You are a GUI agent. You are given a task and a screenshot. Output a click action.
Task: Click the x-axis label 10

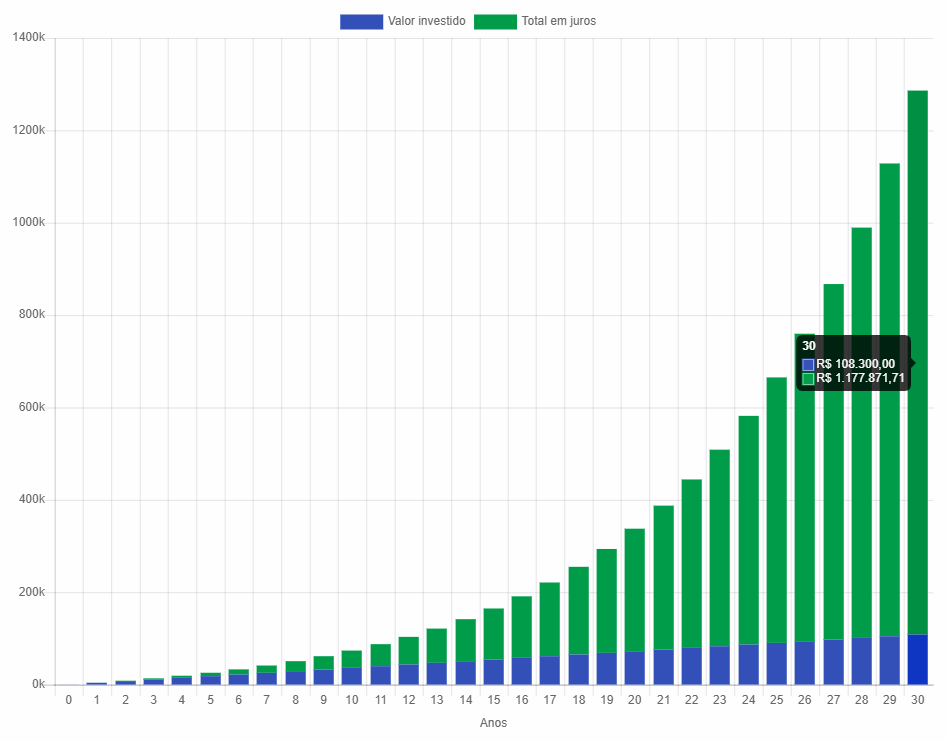pos(352,700)
